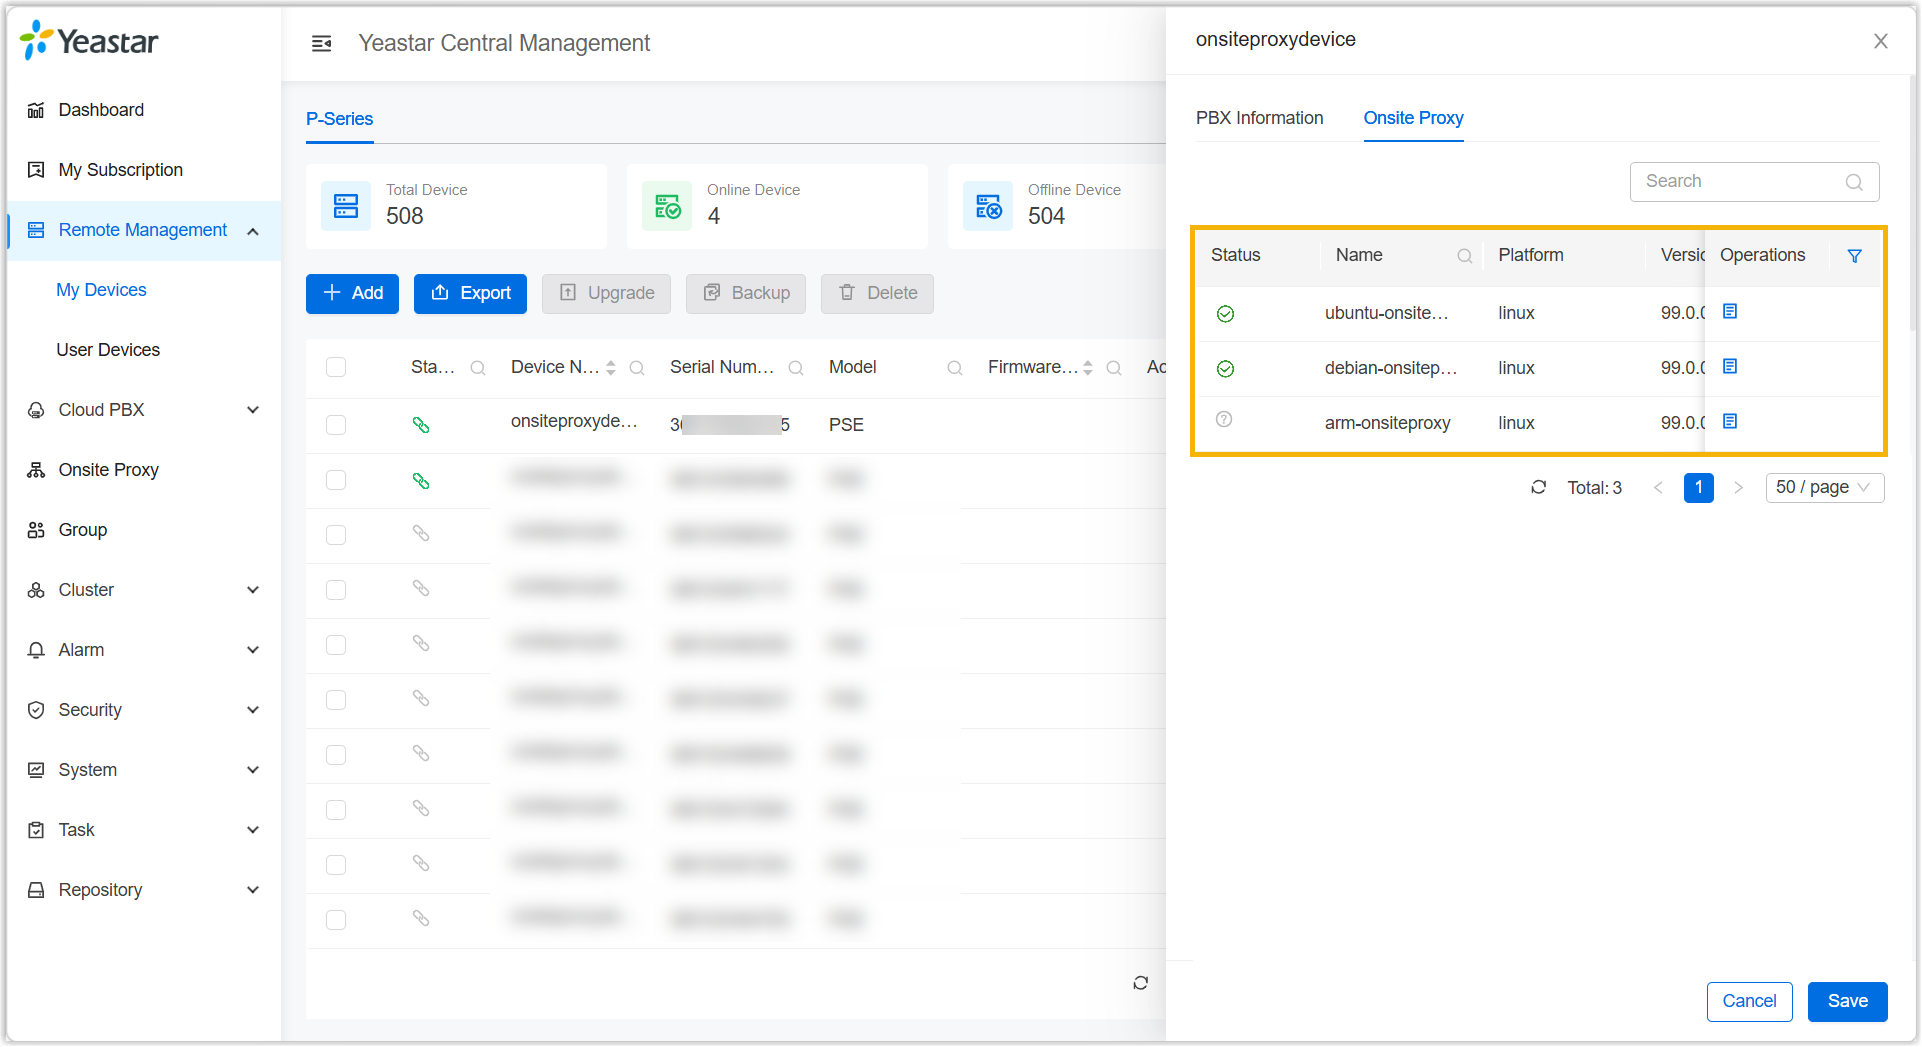Collapse sidebar using the menu fold icon

click(321, 43)
